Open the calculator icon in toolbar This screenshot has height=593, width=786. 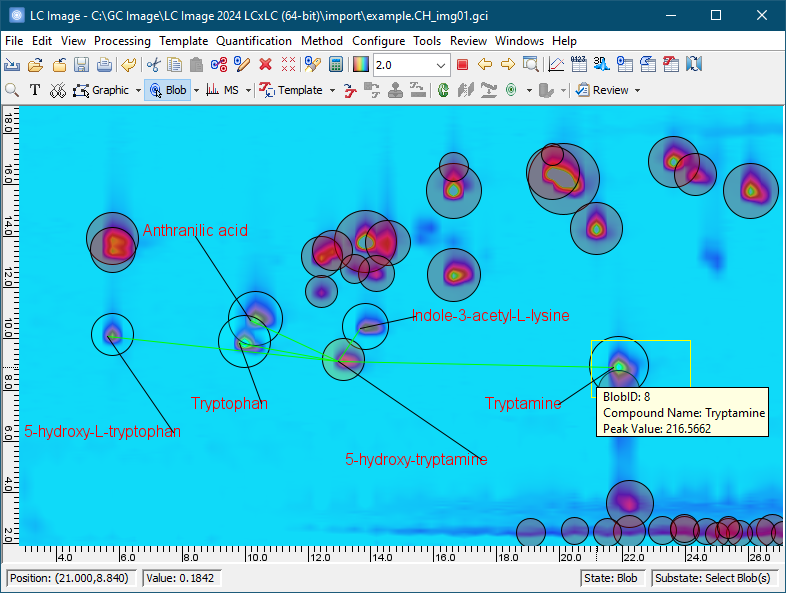pos(336,65)
